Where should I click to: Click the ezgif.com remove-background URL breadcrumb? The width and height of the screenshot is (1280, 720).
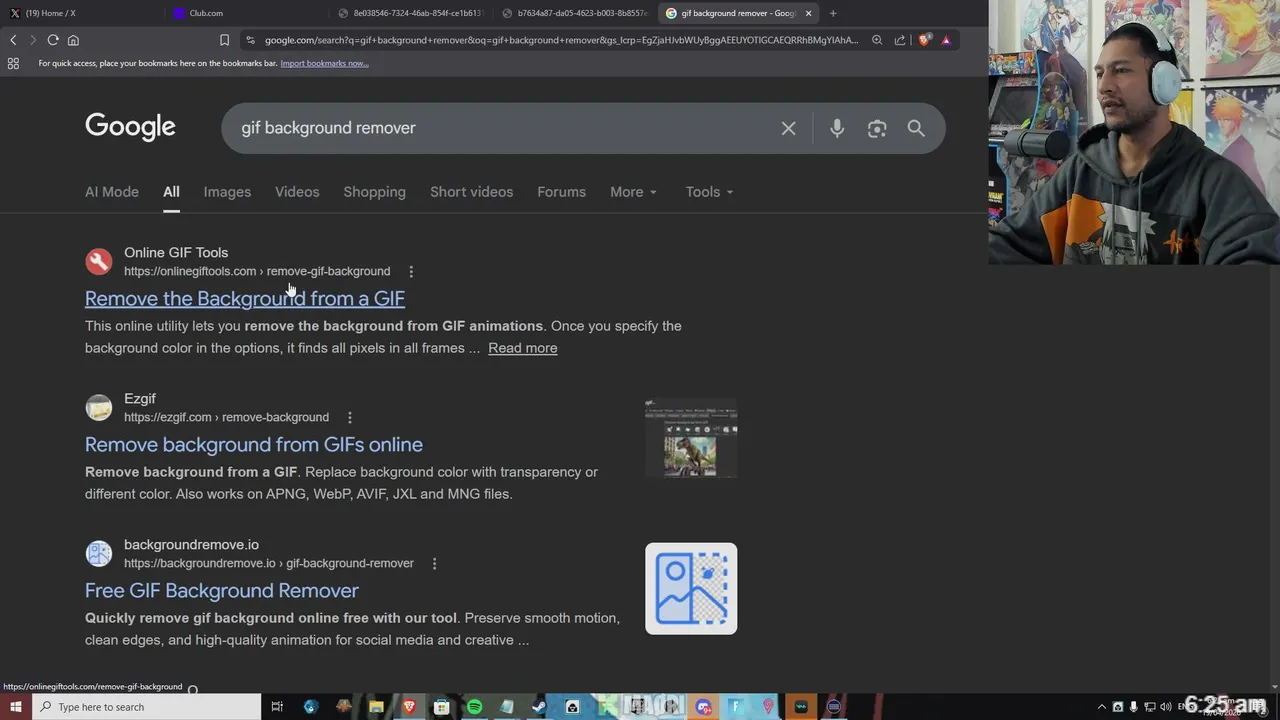pyautogui.click(x=226, y=417)
